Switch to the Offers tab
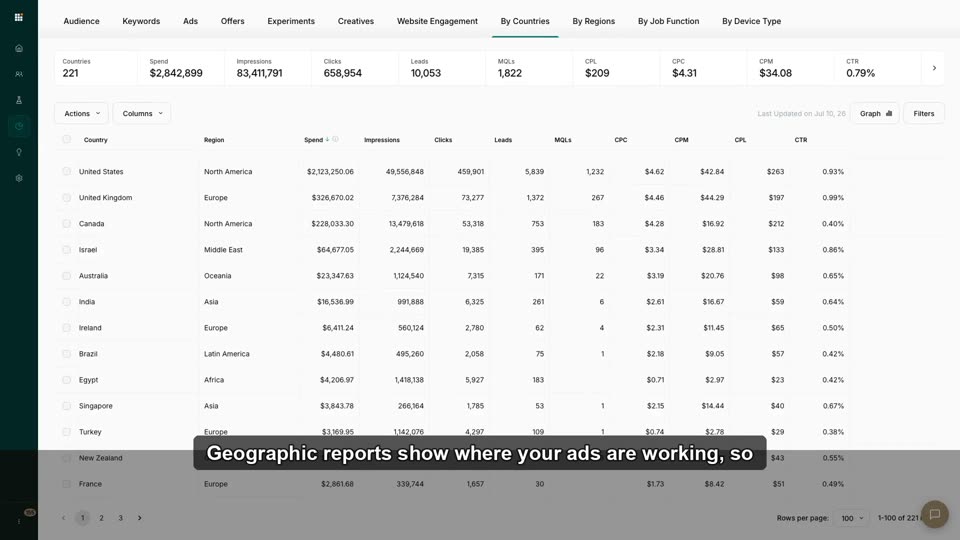This screenshot has width=960, height=540. tap(233, 21)
